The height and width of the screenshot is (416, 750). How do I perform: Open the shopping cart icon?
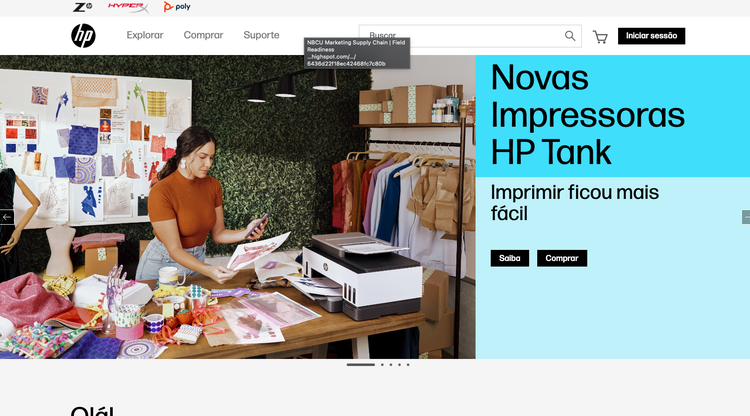pyautogui.click(x=600, y=37)
